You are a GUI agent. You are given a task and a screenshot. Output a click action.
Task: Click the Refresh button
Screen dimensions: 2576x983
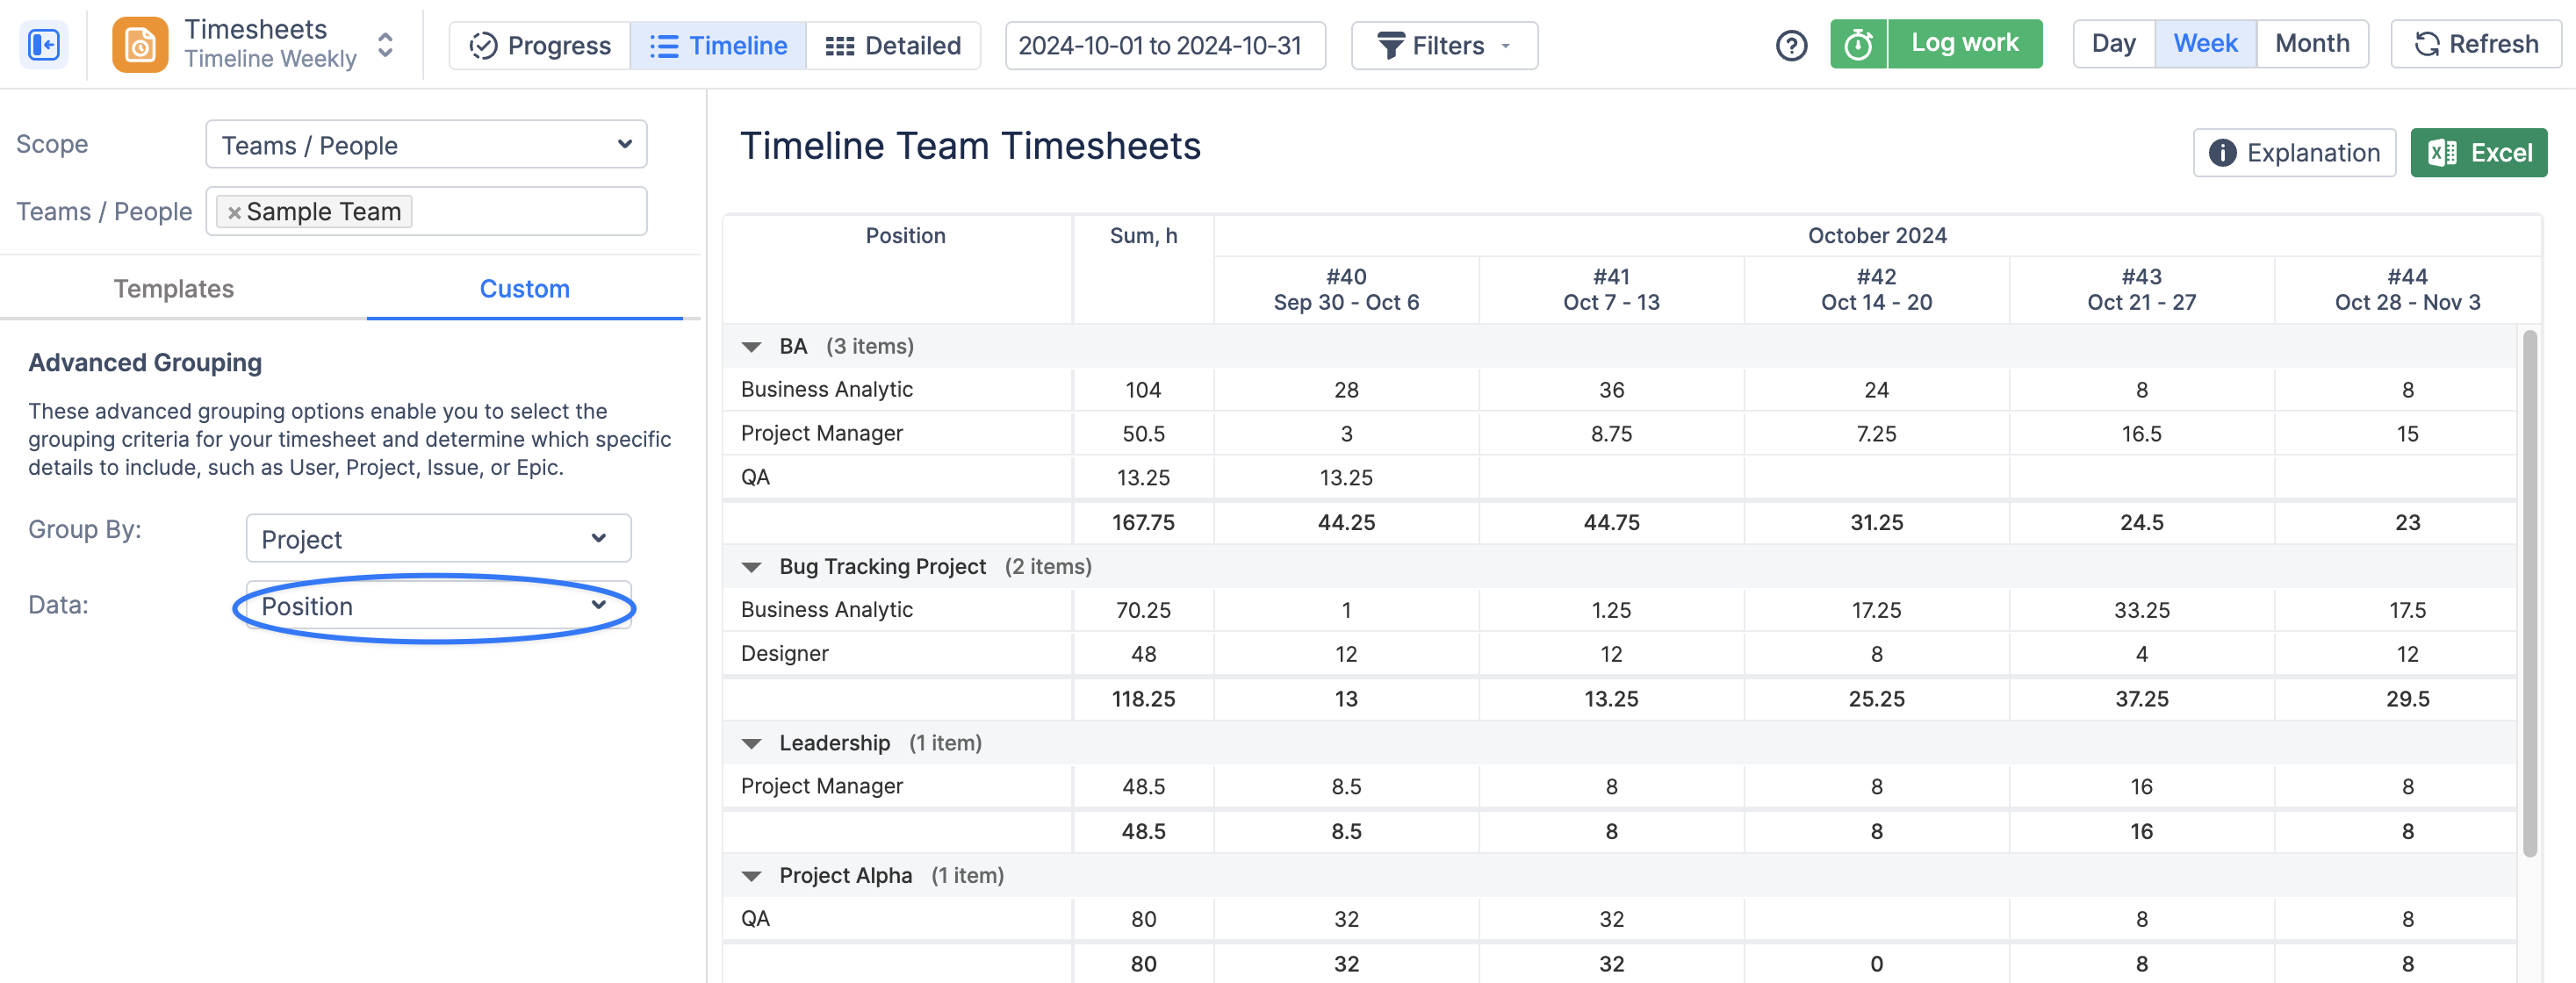tap(2476, 45)
